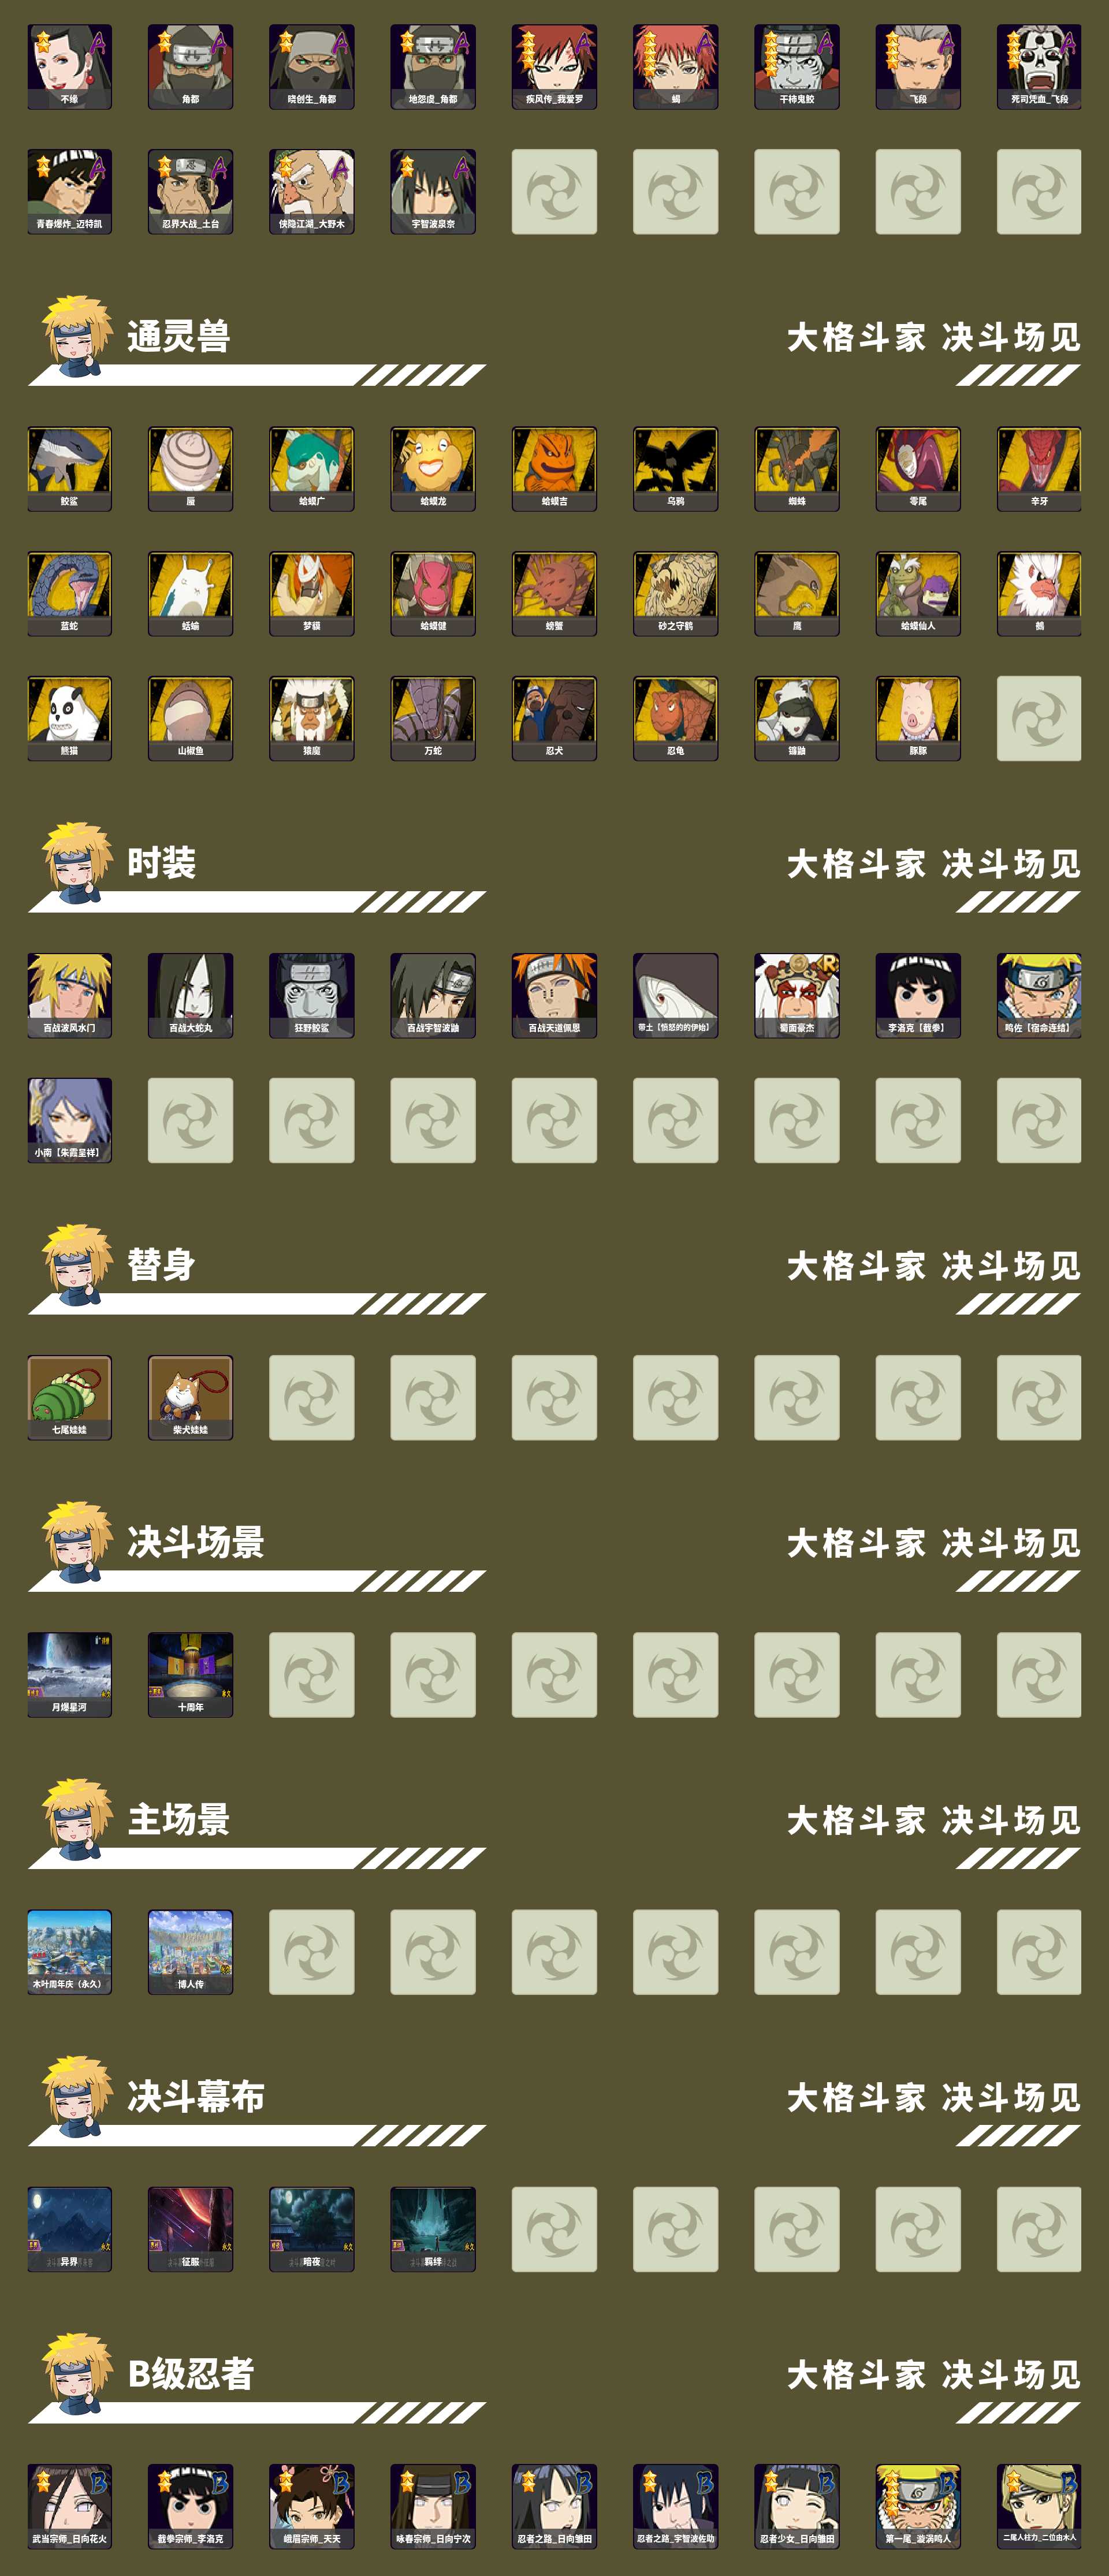Viewport: 1109px width, 2576px height.
Task: Choose the 乌鸦 summon beast icon
Action: click(x=676, y=469)
